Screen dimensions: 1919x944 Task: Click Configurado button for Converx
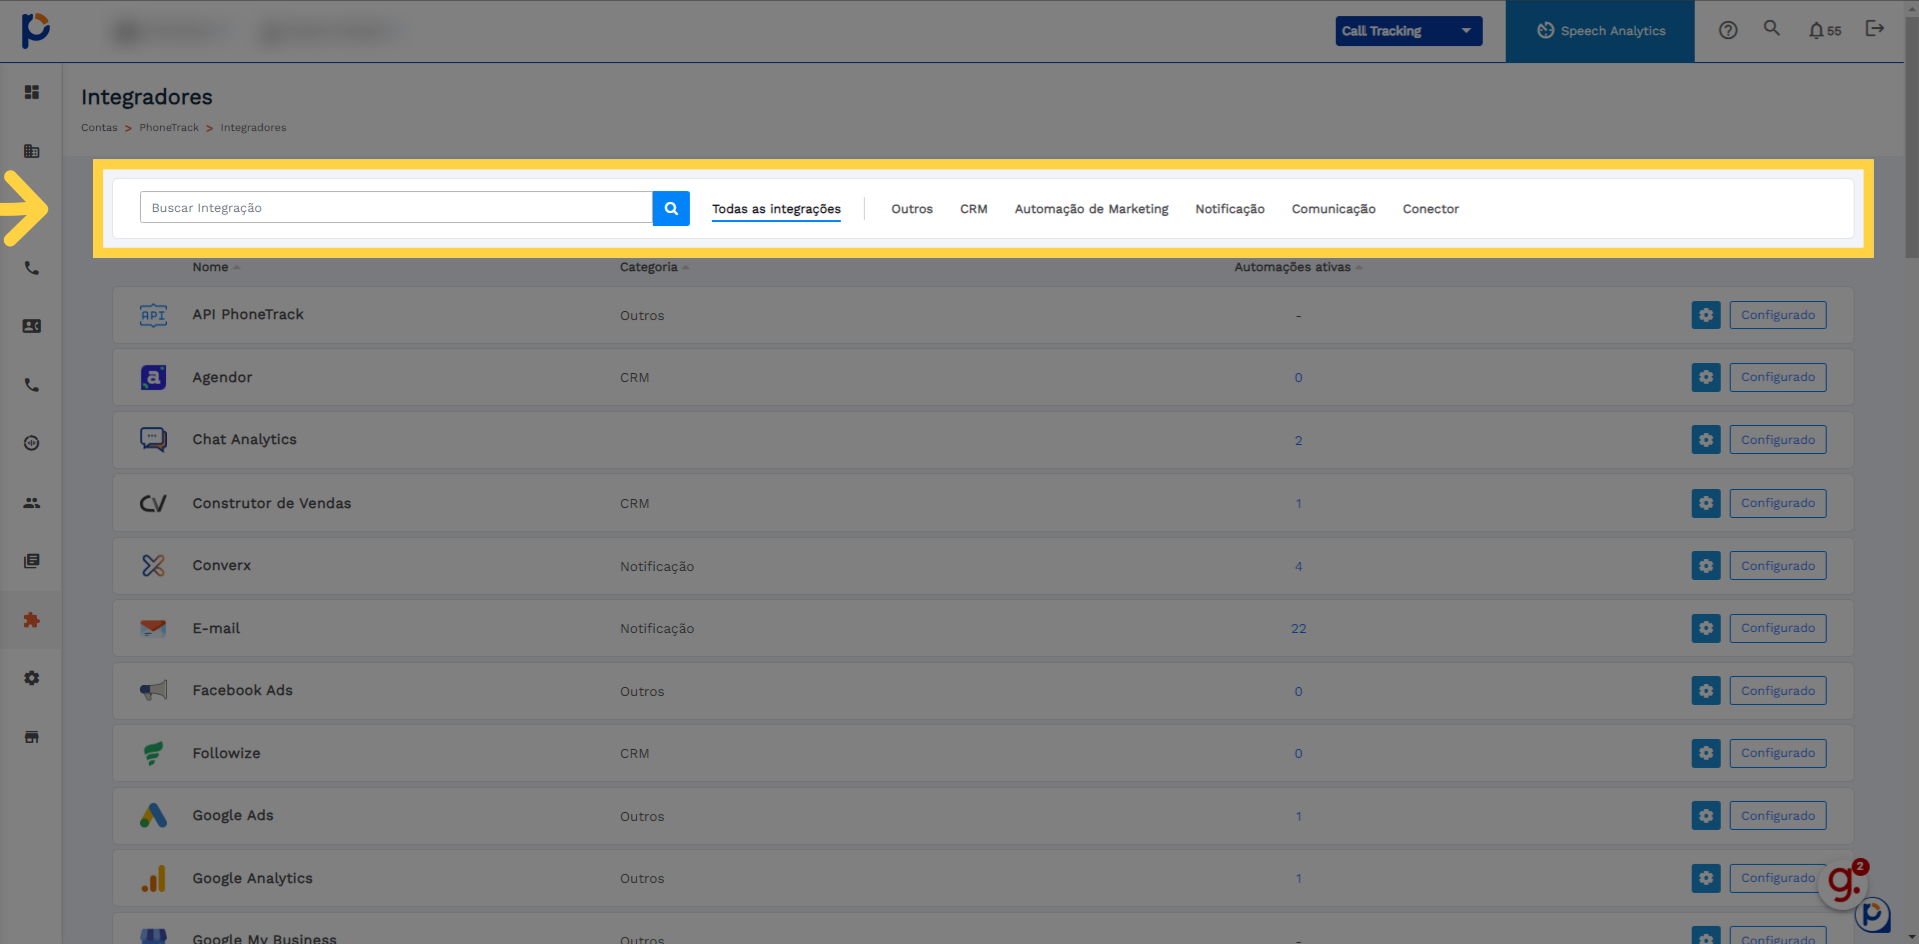click(x=1778, y=566)
